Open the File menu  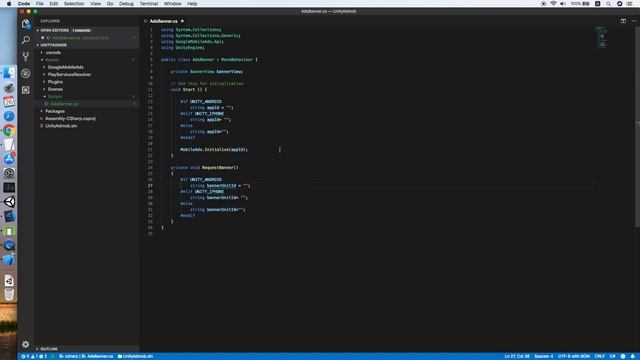[x=40, y=4]
